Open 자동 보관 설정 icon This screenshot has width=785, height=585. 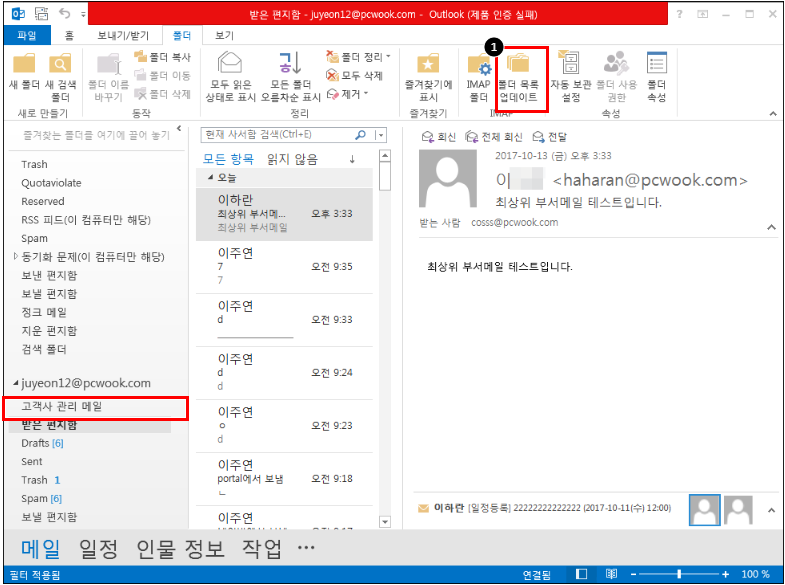tap(570, 64)
